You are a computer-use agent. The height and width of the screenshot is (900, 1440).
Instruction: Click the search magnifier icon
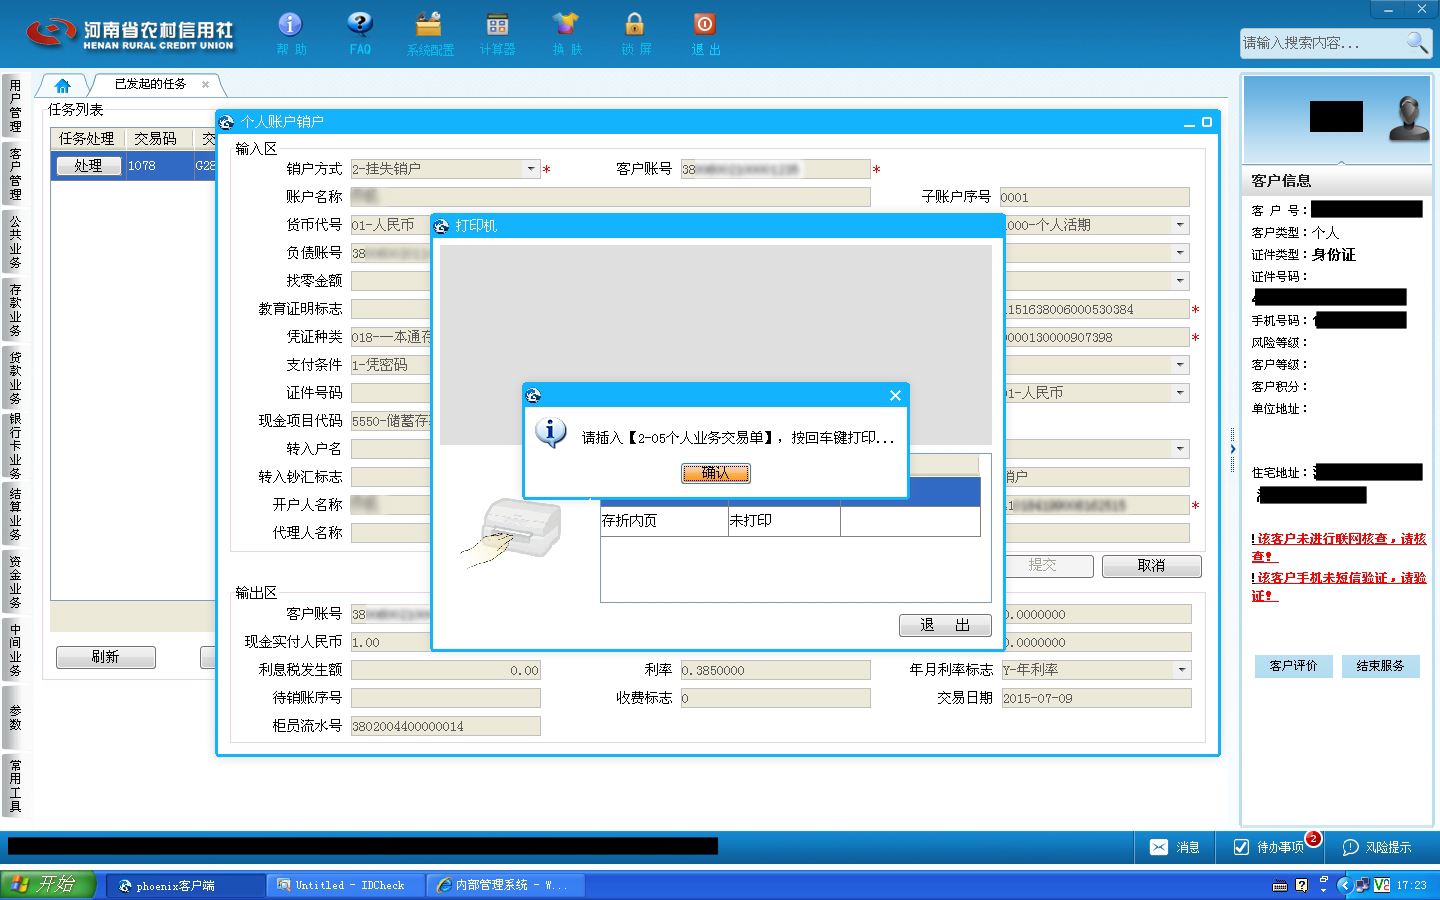pyautogui.click(x=1417, y=42)
